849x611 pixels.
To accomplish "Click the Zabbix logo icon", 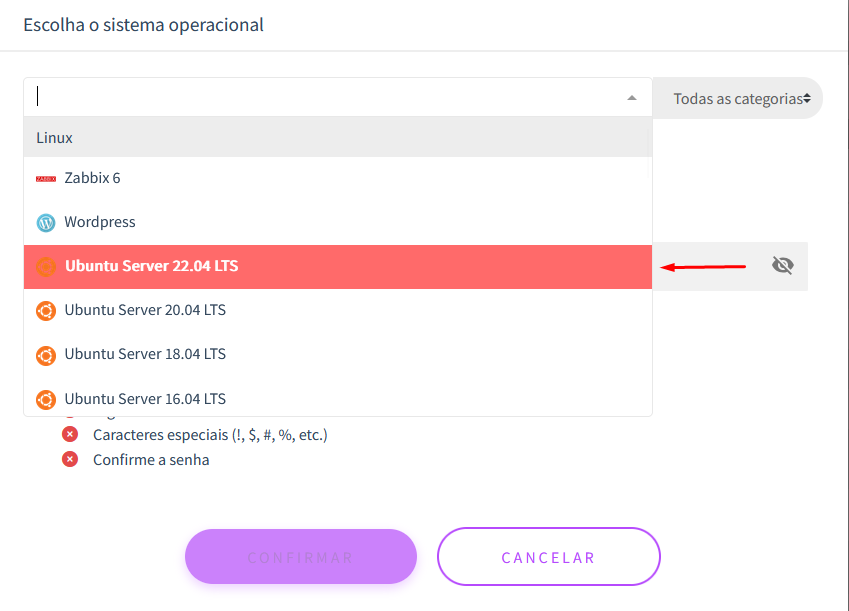I will coord(46,179).
